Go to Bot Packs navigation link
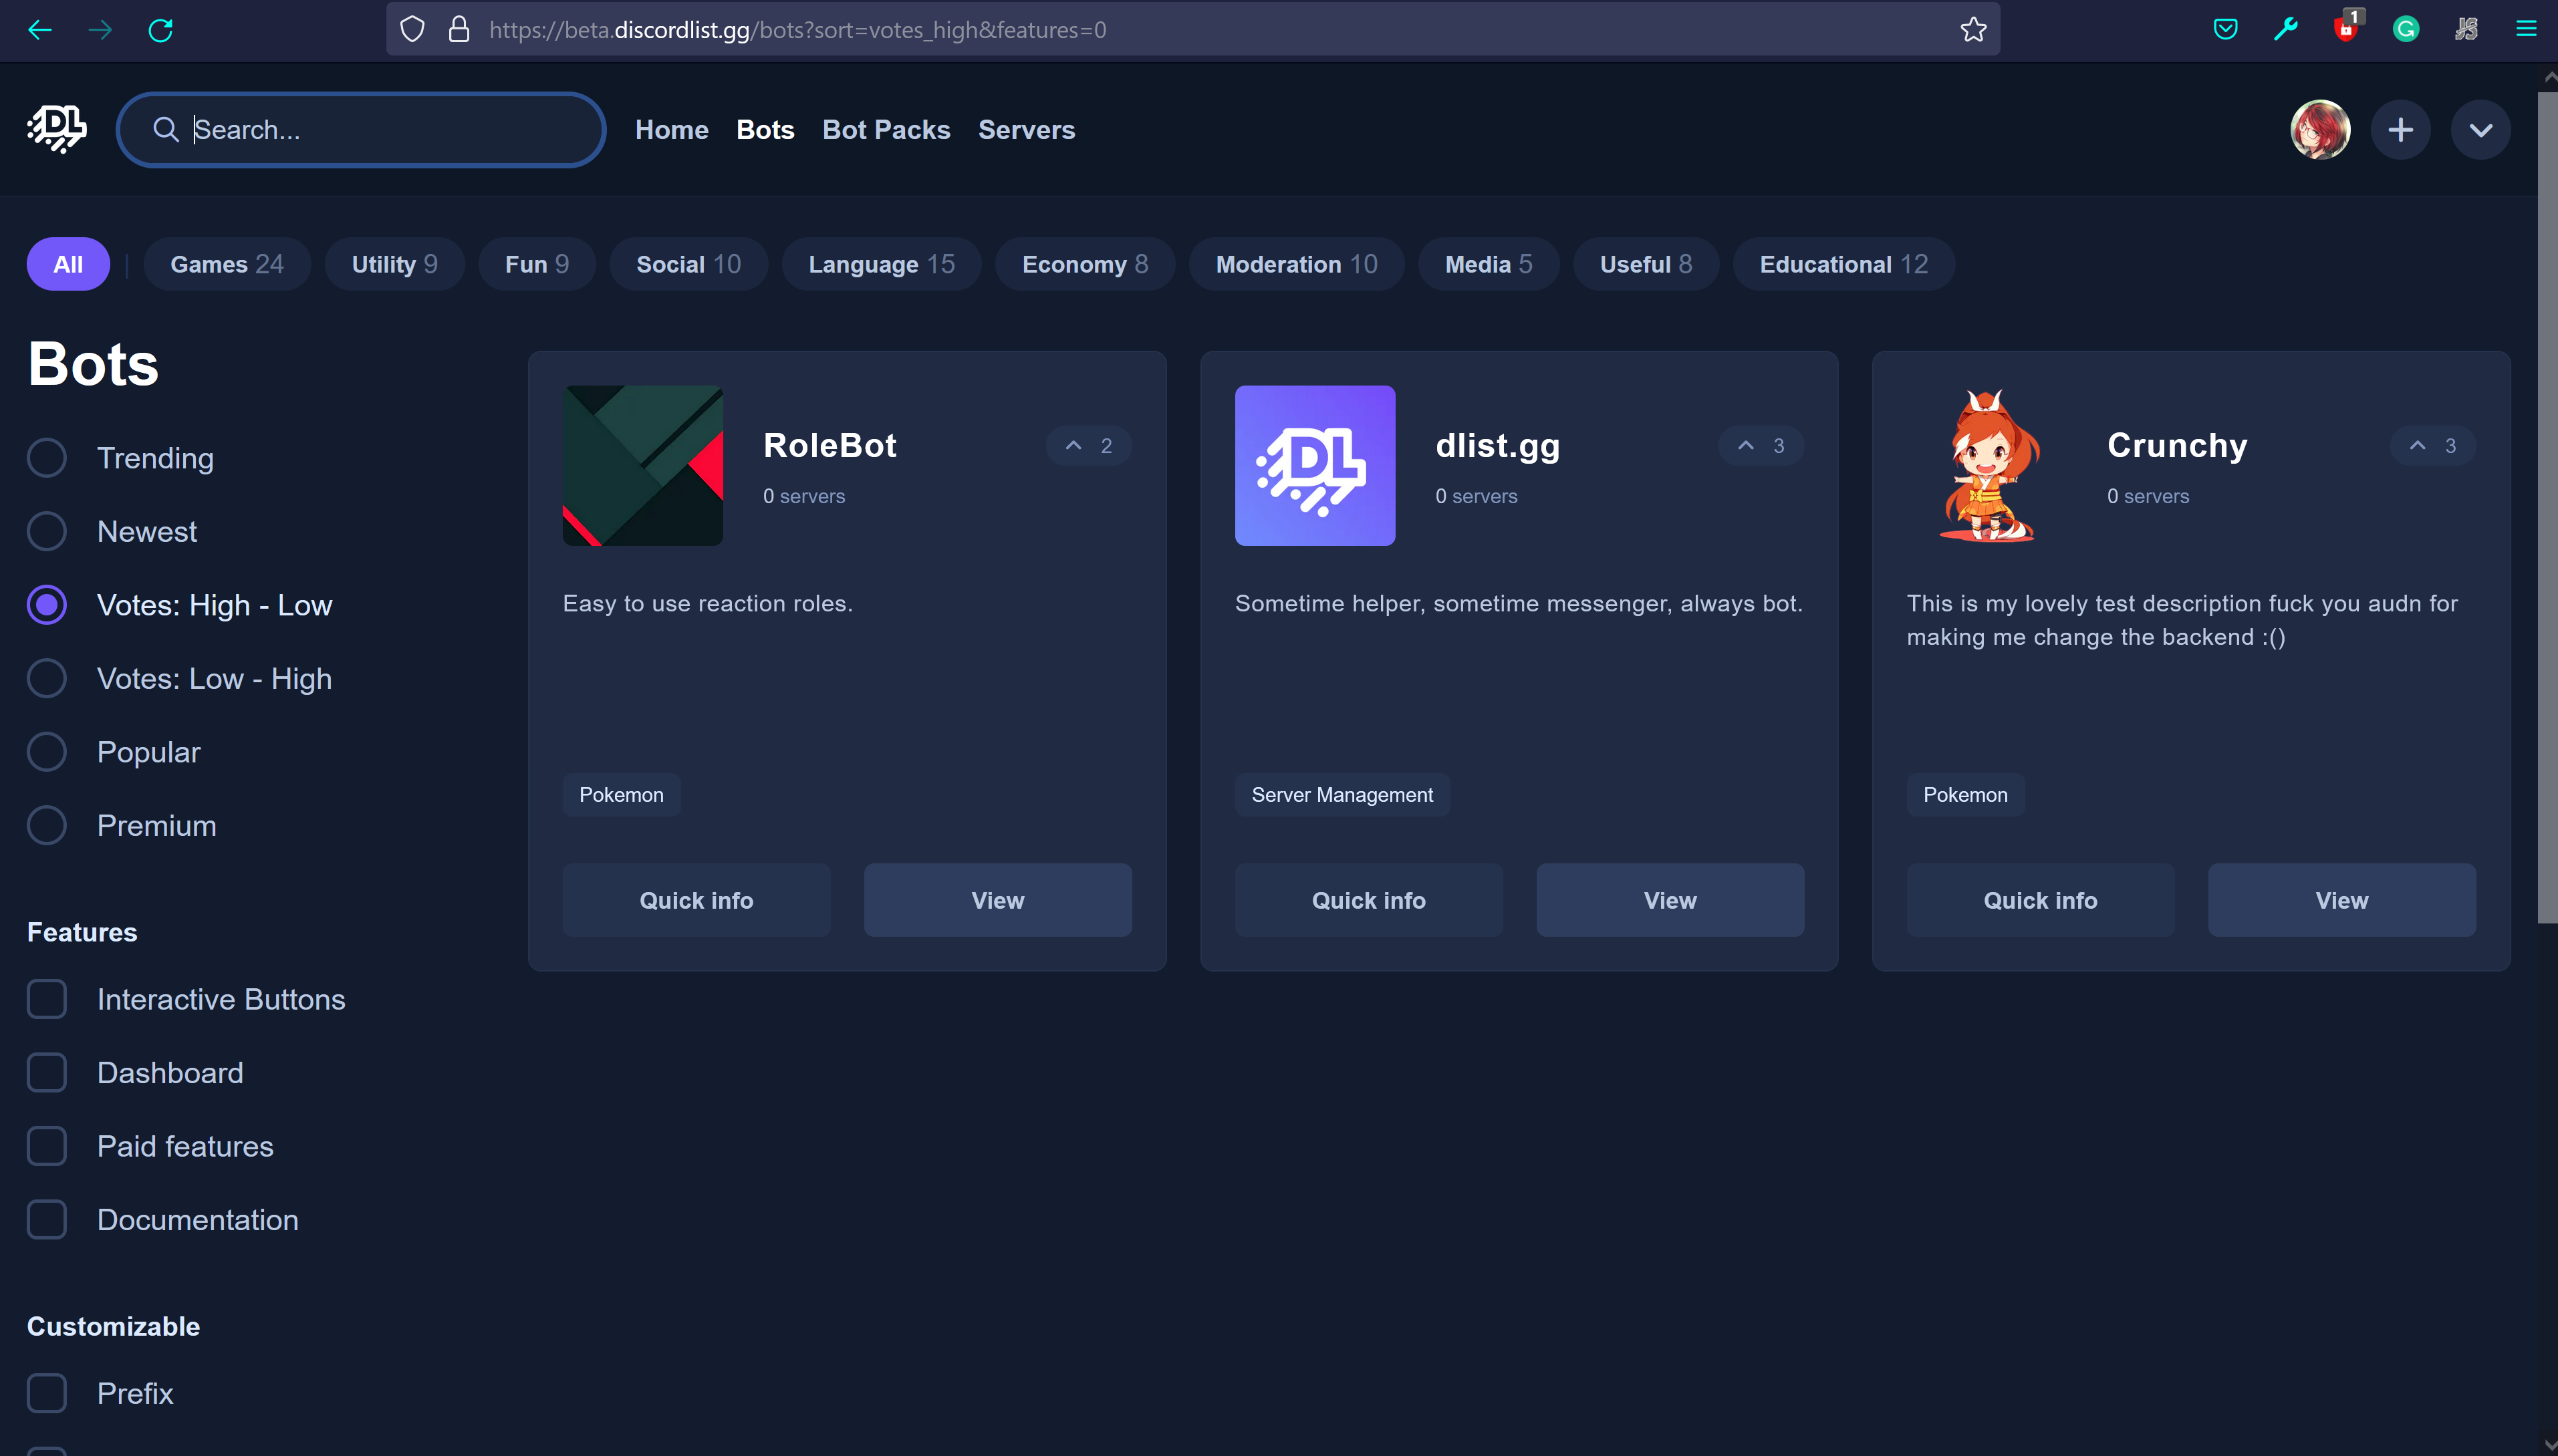Viewport: 2558px width, 1456px height. 885,130
